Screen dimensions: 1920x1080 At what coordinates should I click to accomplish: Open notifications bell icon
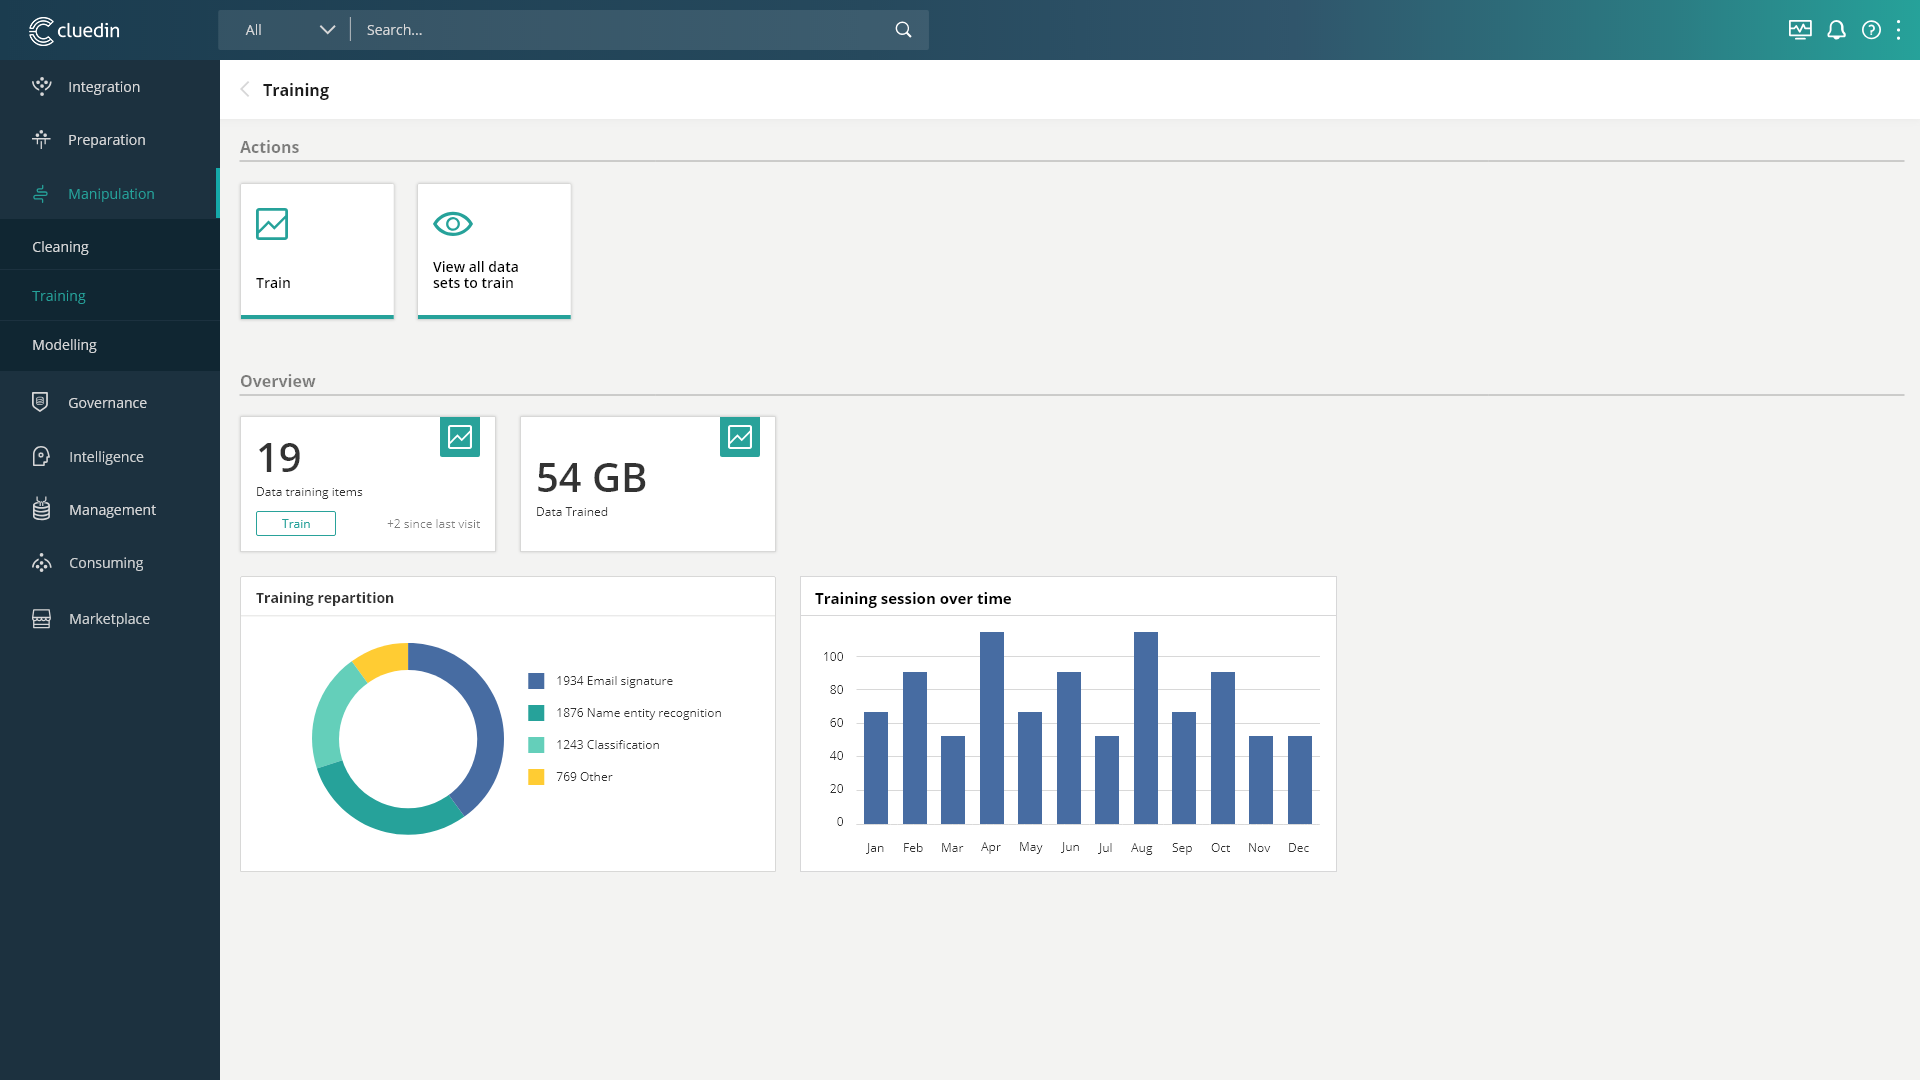[x=1836, y=30]
